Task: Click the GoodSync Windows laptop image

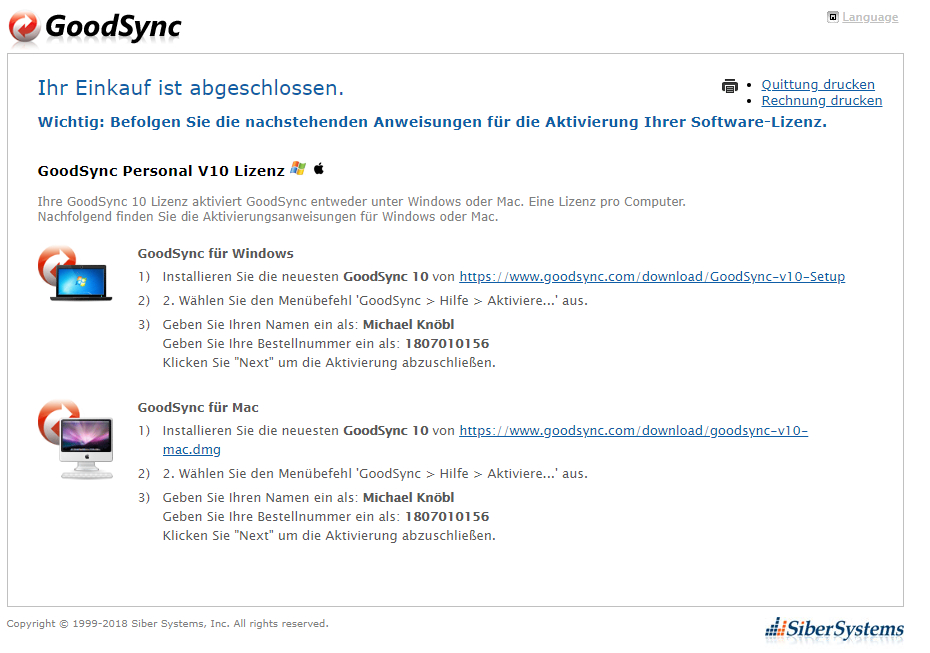Action: (x=75, y=273)
